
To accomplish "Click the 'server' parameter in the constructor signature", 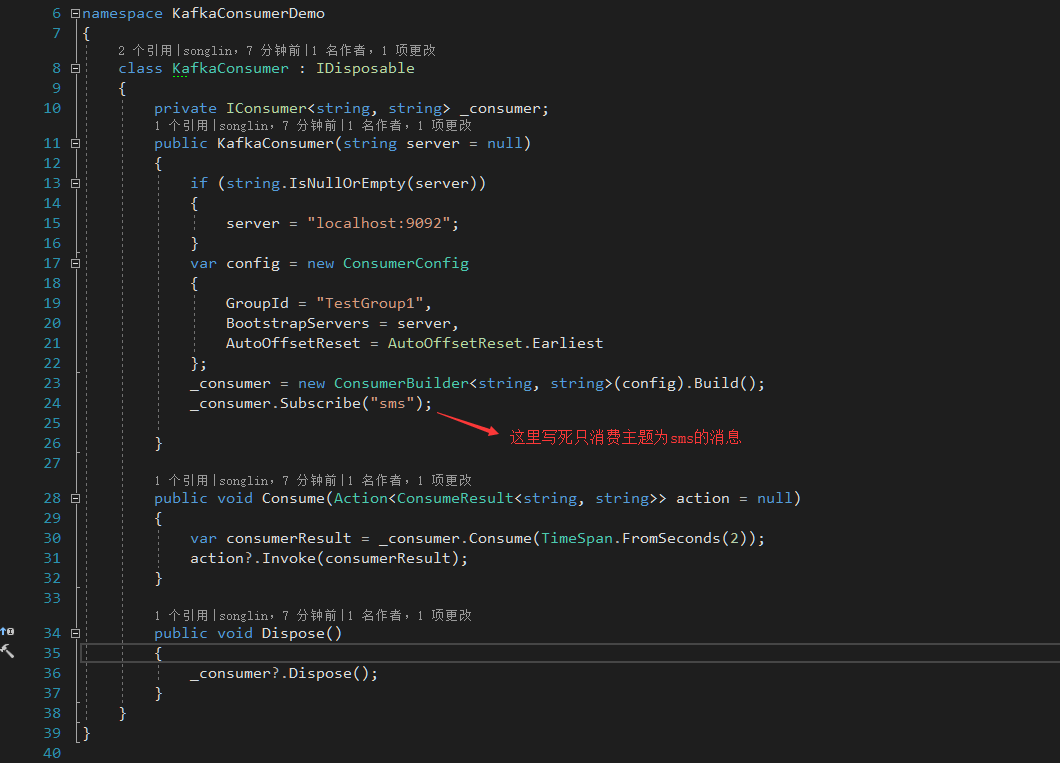I will pyautogui.click(x=433, y=143).
